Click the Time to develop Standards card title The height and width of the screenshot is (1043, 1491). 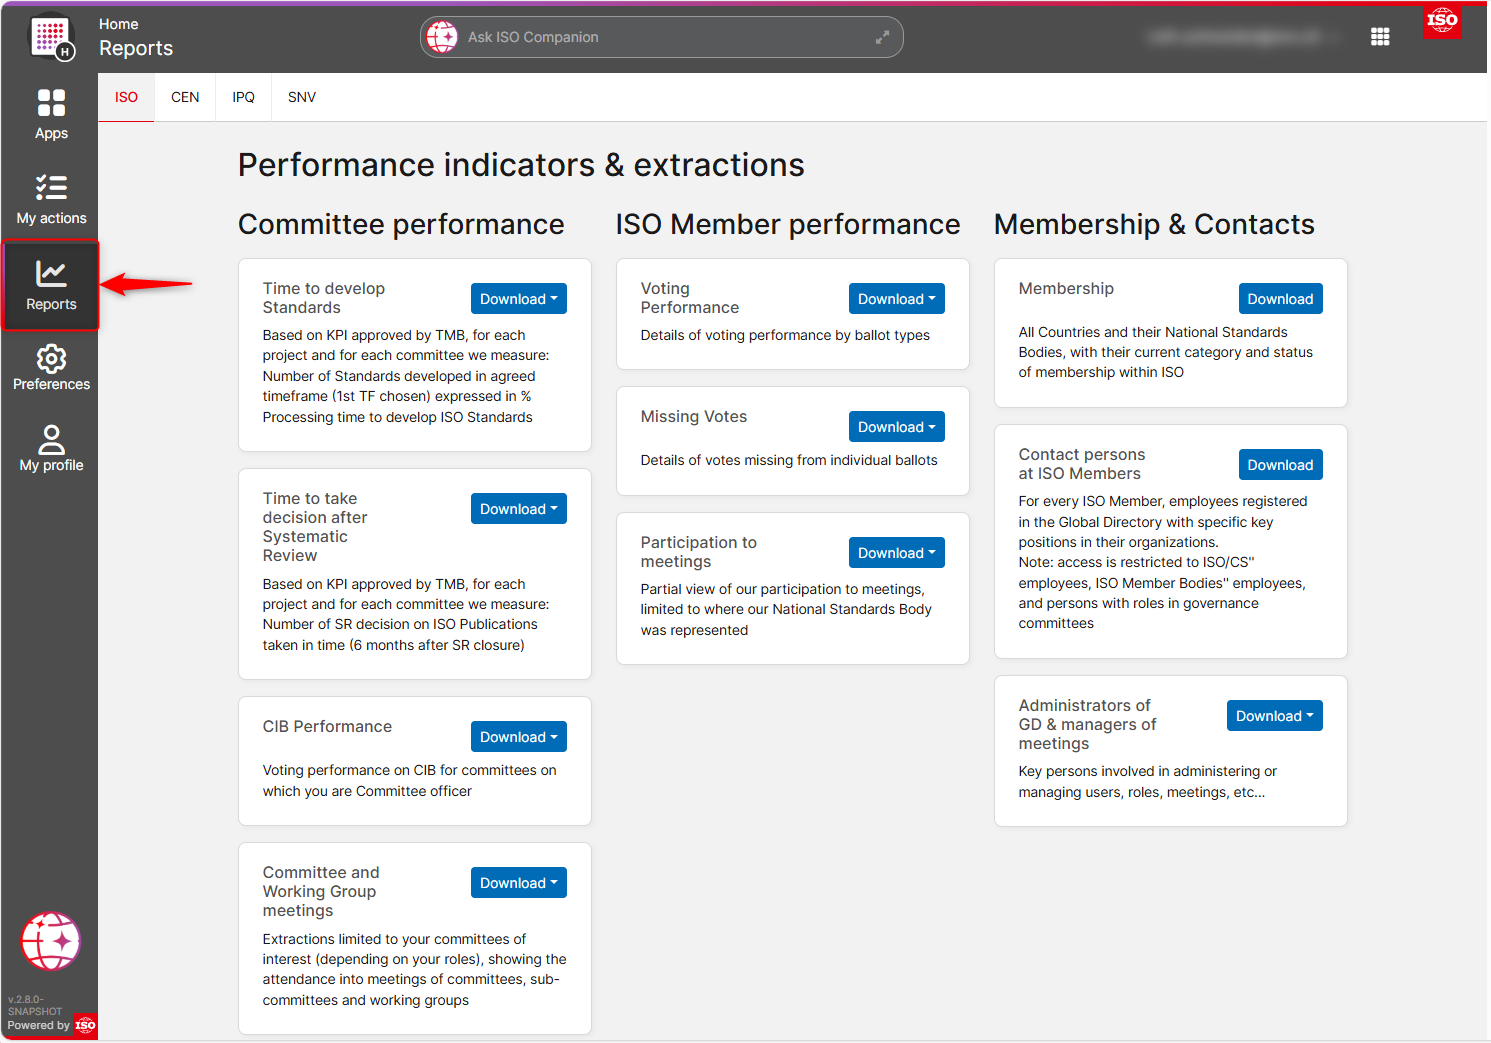point(324,298)
